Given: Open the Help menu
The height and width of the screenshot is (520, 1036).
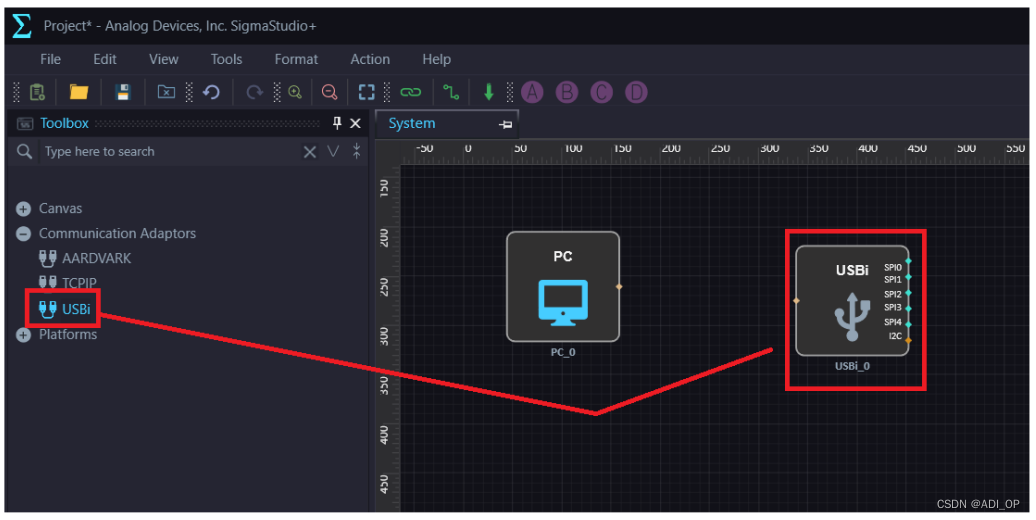Looking at the screenshot, I should [x=436, y=59].
